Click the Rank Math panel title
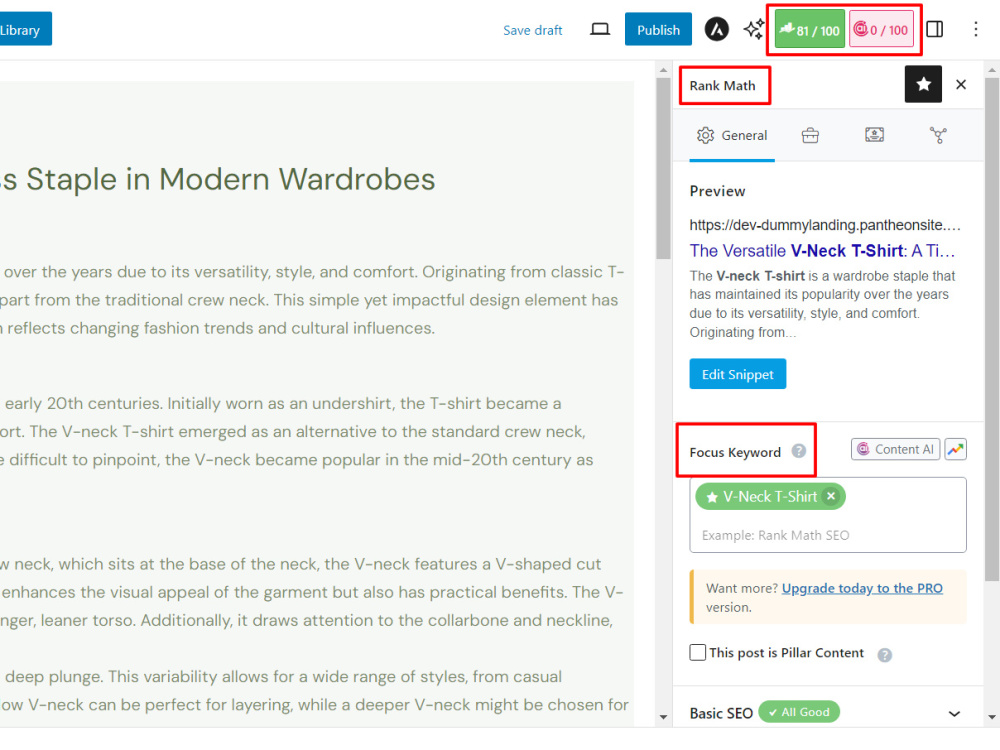Screen dimensions: 1000x750 click(x=722, y=85)
